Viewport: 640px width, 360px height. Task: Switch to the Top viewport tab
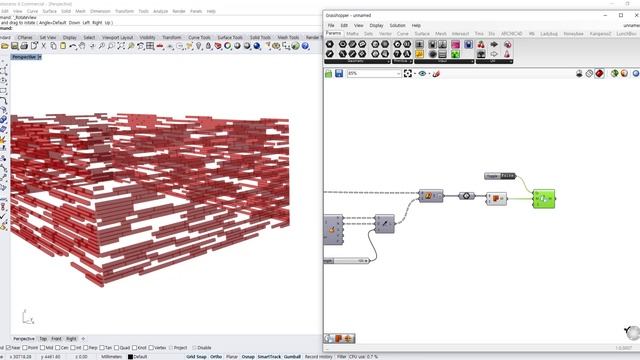(43, 339)
